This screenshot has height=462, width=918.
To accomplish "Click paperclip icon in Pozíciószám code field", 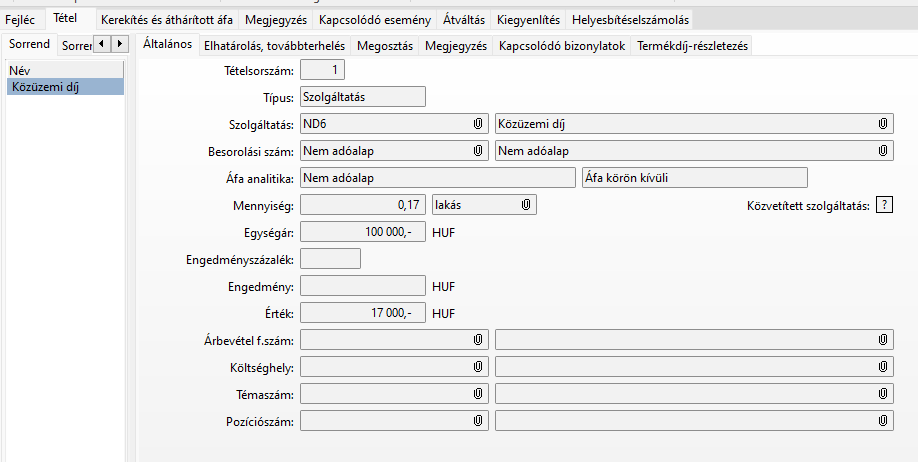I will (x=478, y=421).
